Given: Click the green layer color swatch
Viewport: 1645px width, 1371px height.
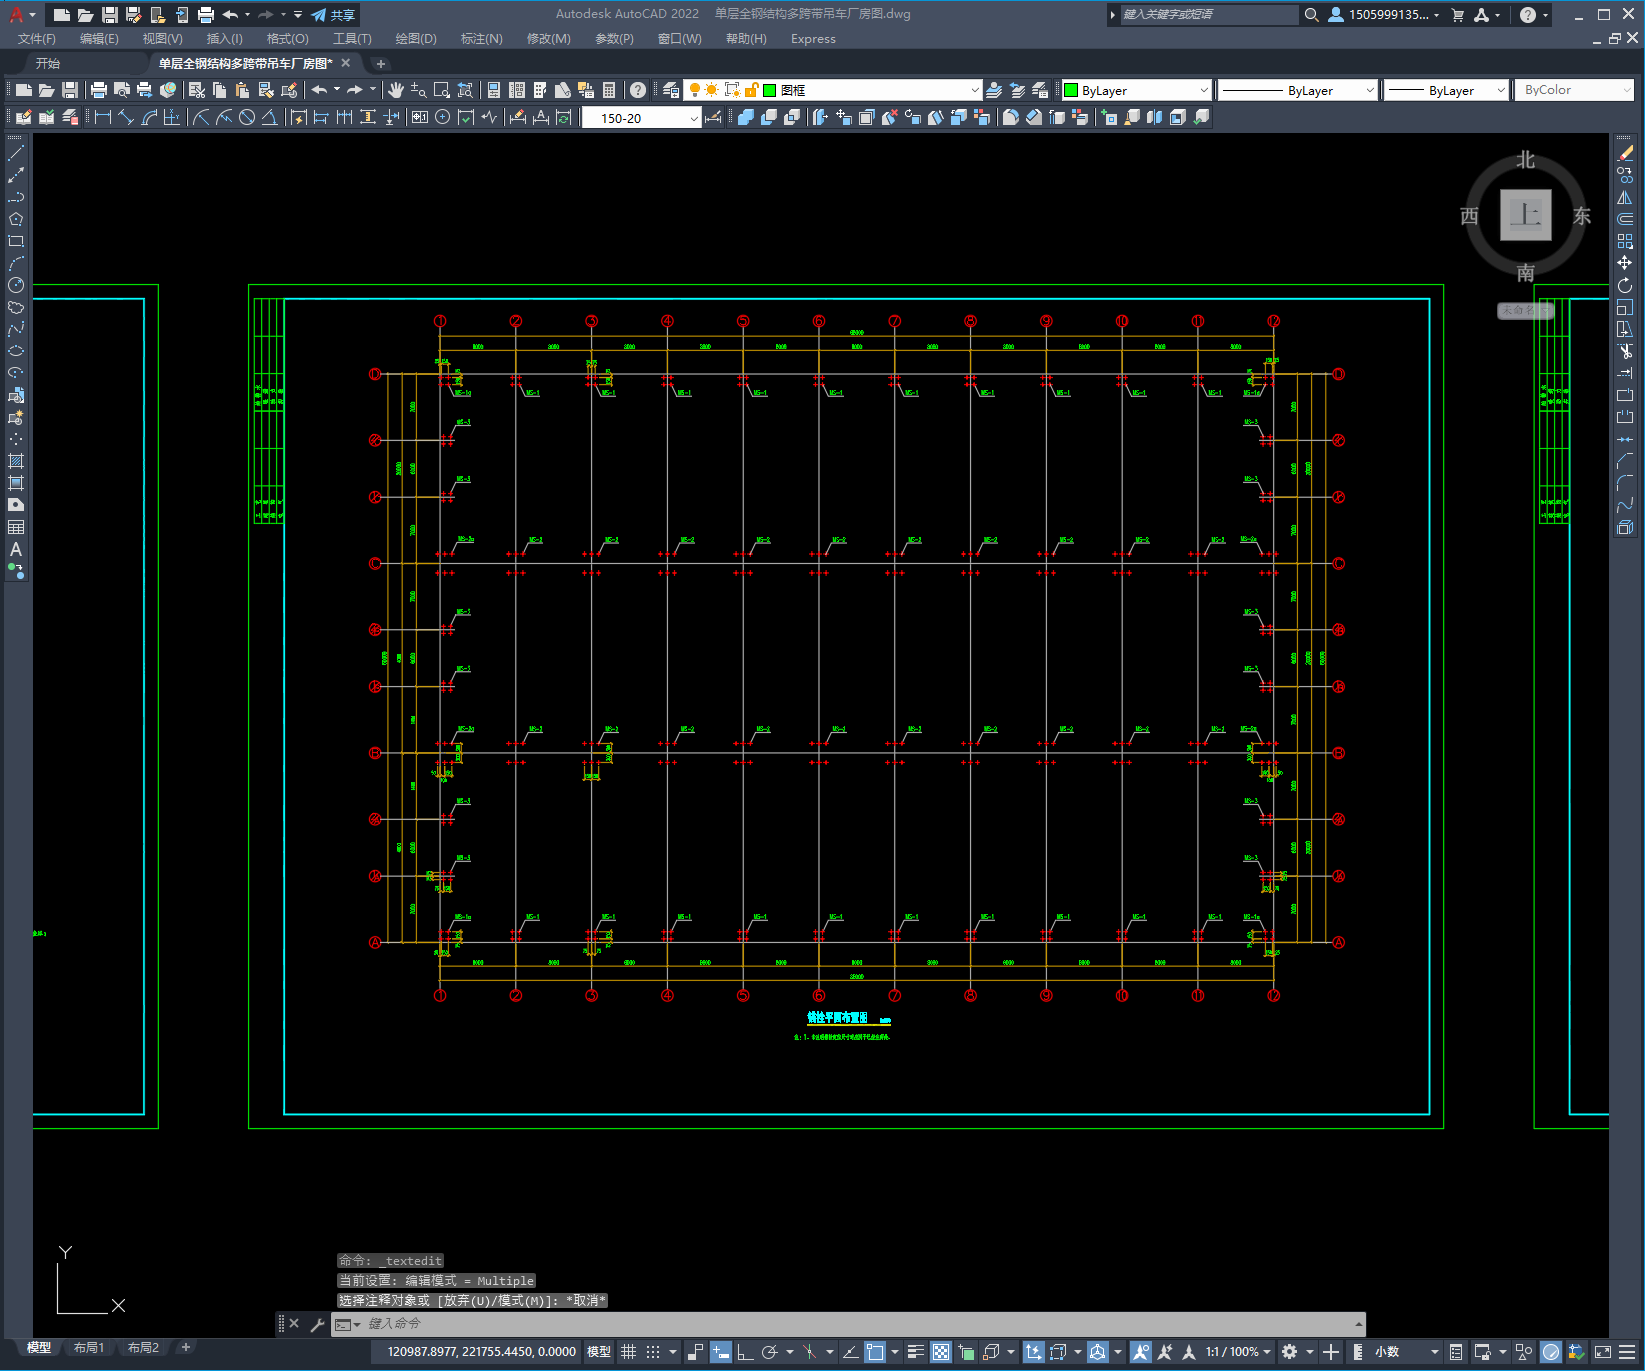Looking at the screenshot, I should [770, 90].
